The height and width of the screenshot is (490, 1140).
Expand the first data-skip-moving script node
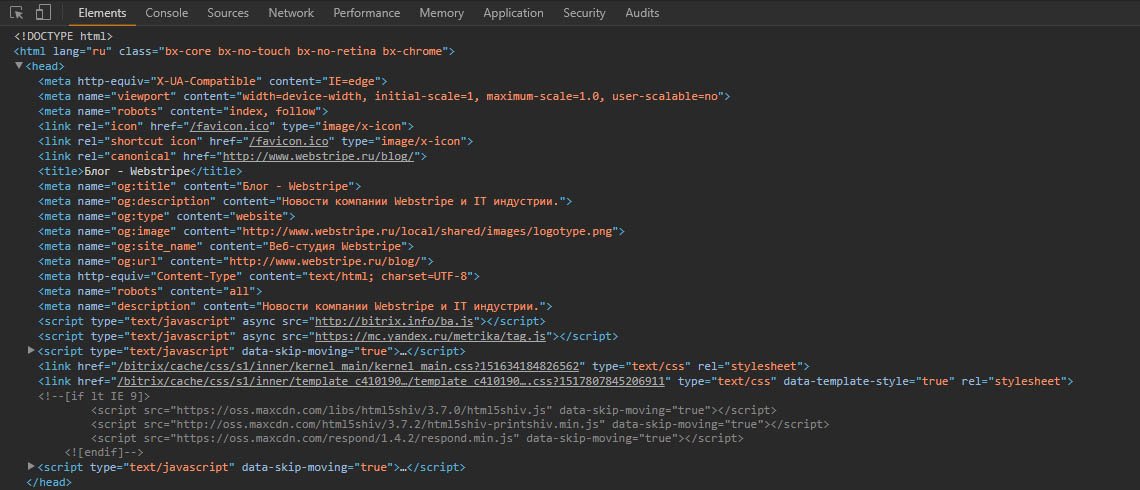tap(31, 350)
